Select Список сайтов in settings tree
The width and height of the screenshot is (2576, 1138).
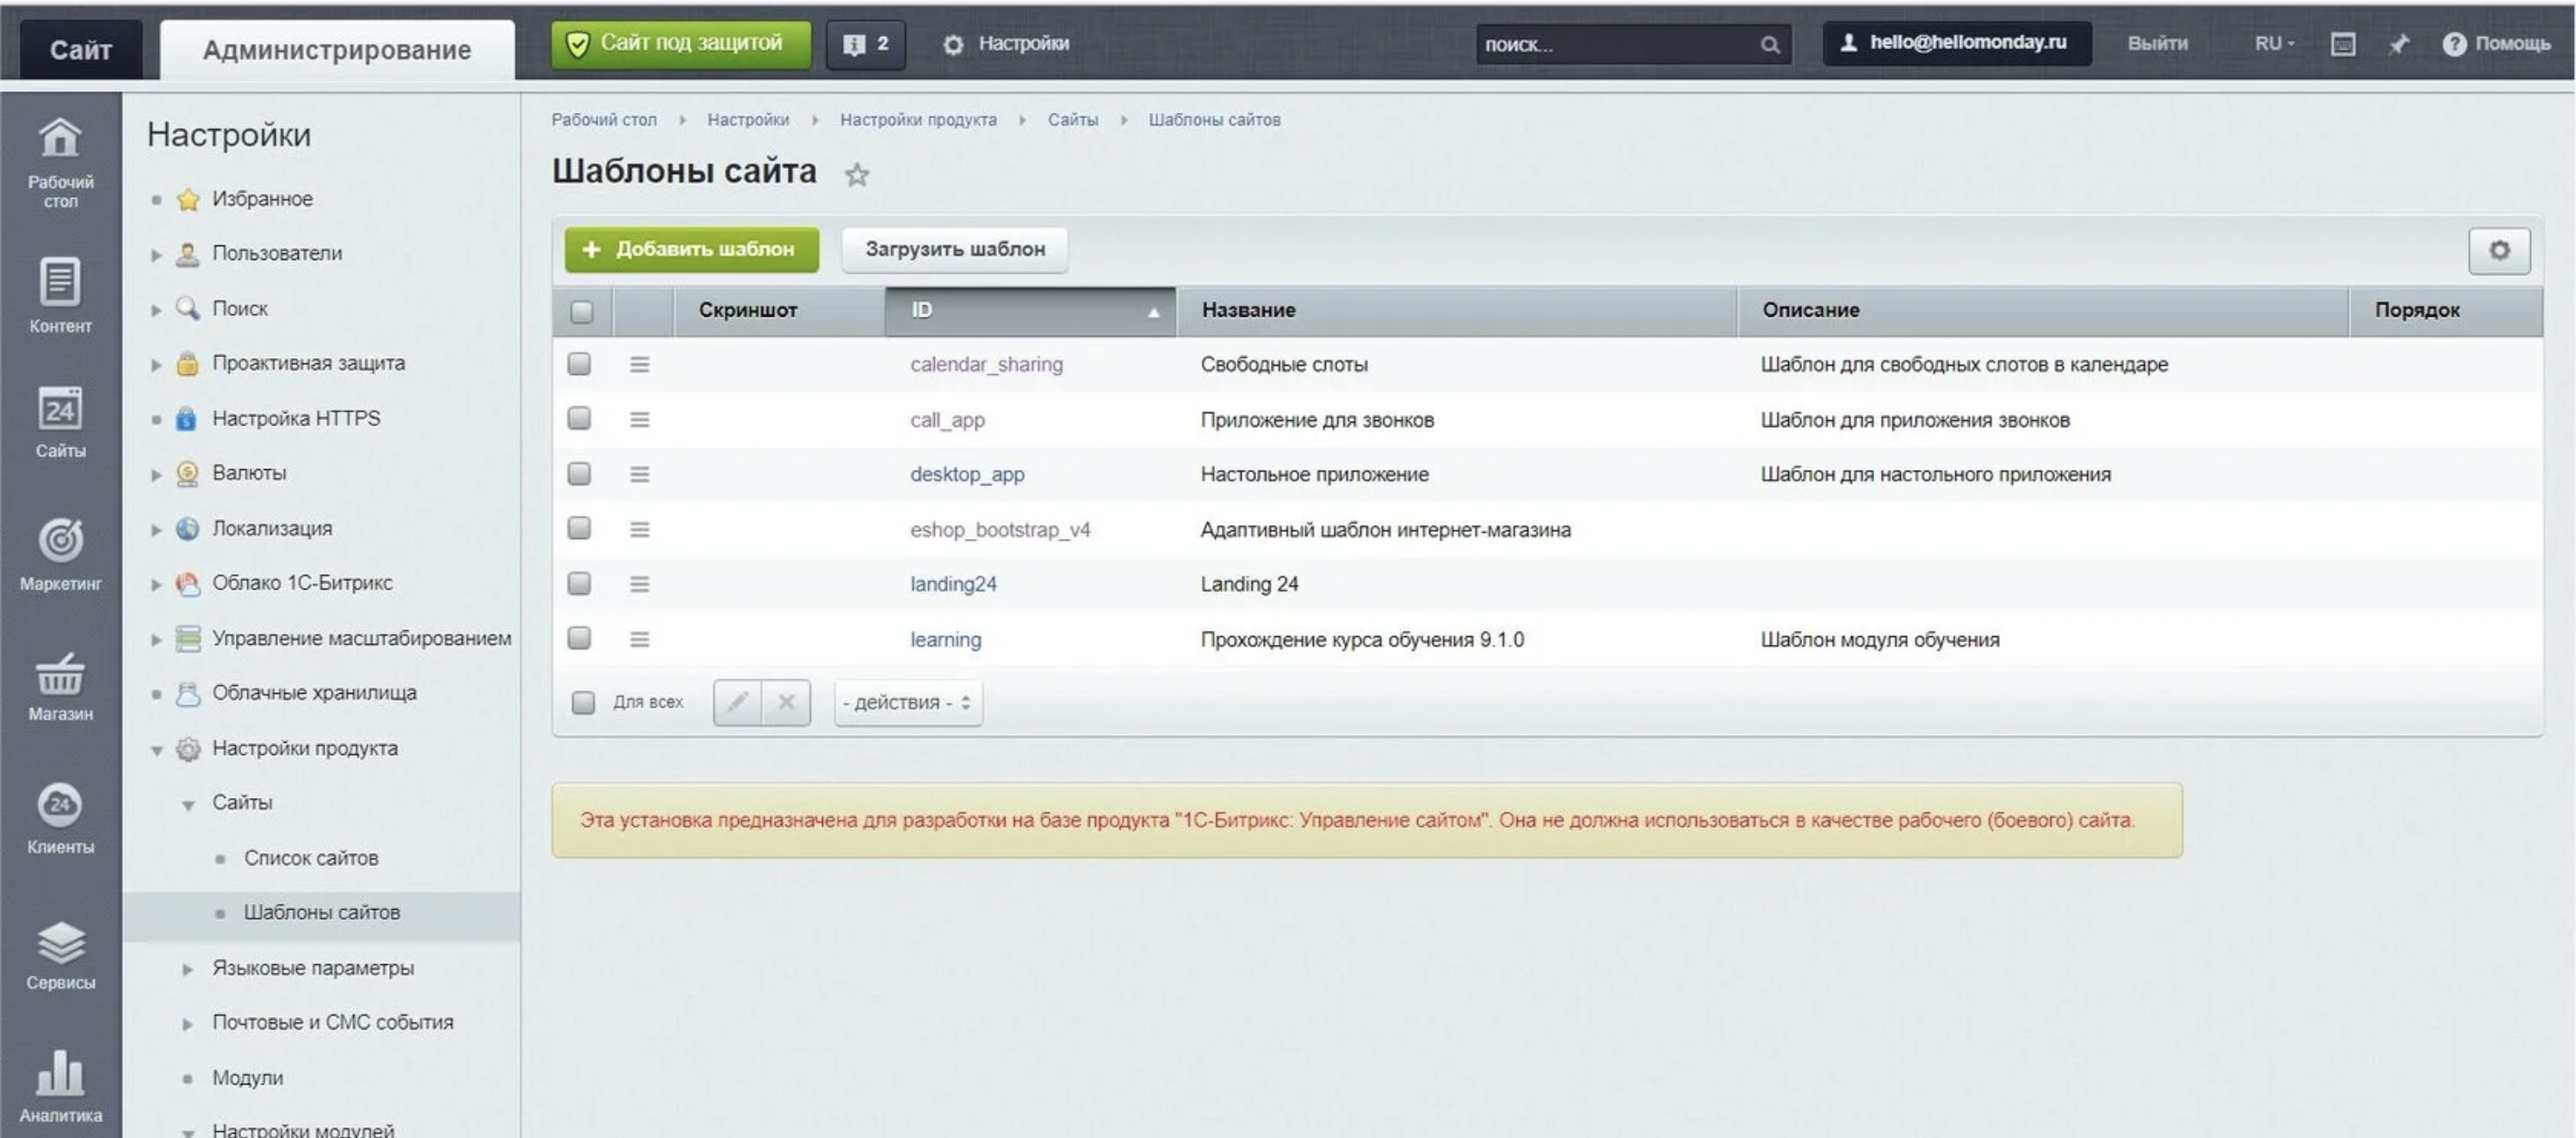[311, 858]
